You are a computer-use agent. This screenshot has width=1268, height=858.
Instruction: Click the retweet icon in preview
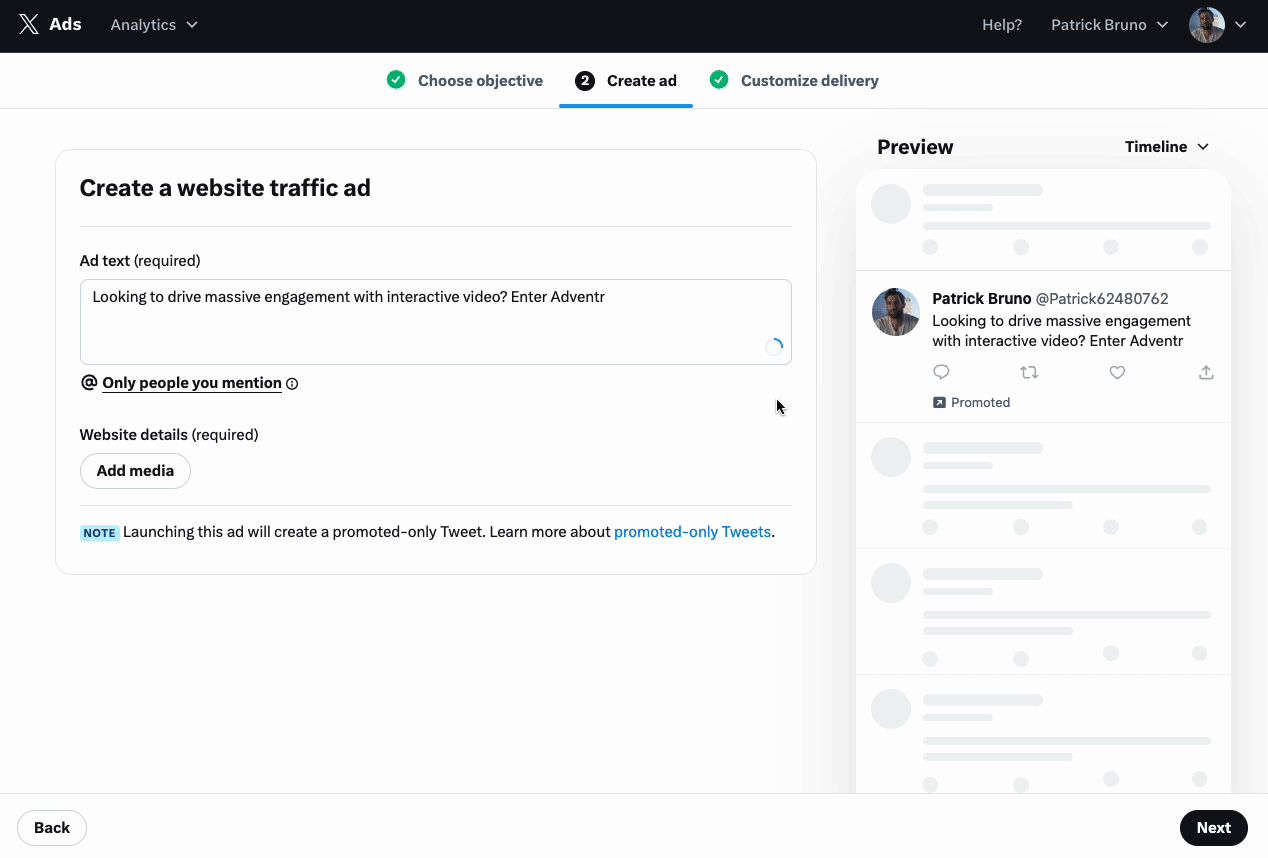pos(1029,372)
